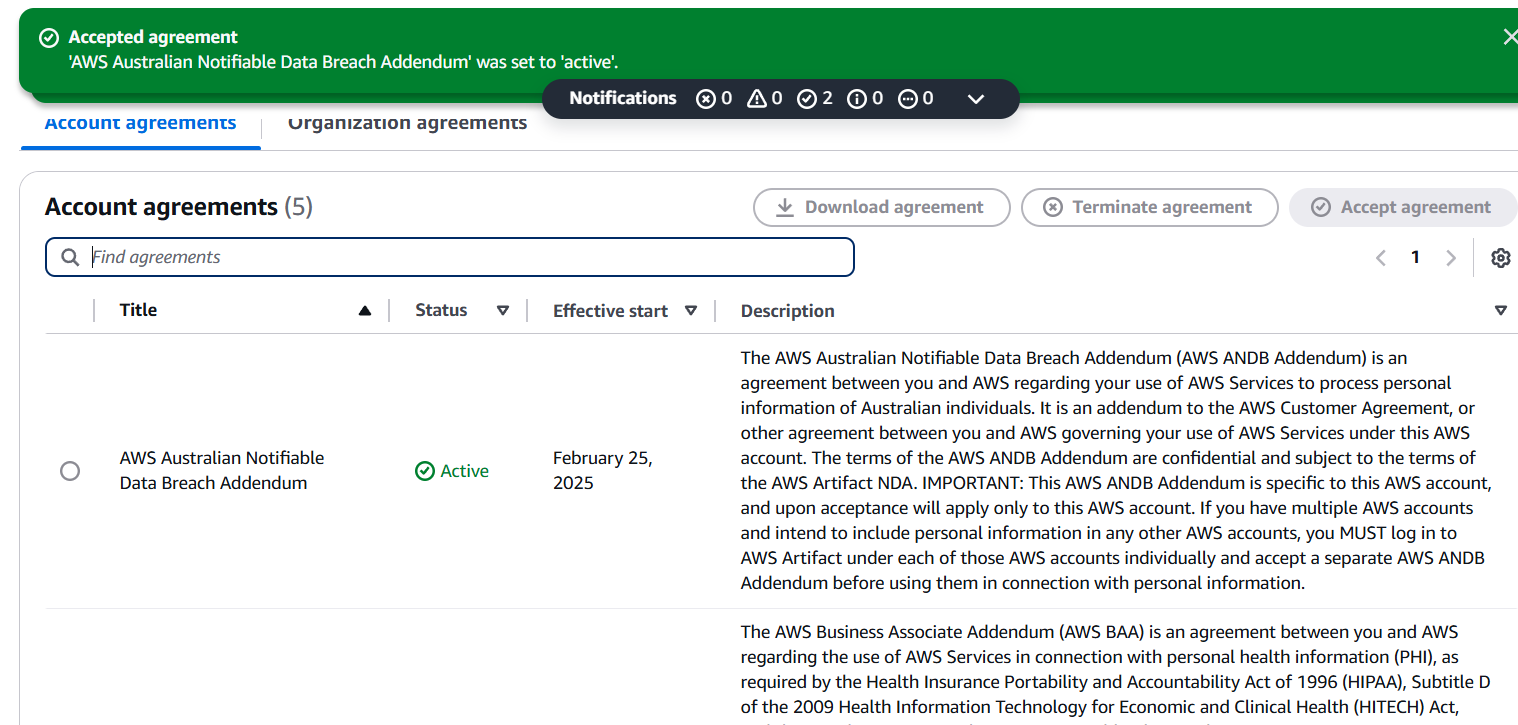Click the Effective start column header label
1518x725 pixels.
(x=610, y=311)
